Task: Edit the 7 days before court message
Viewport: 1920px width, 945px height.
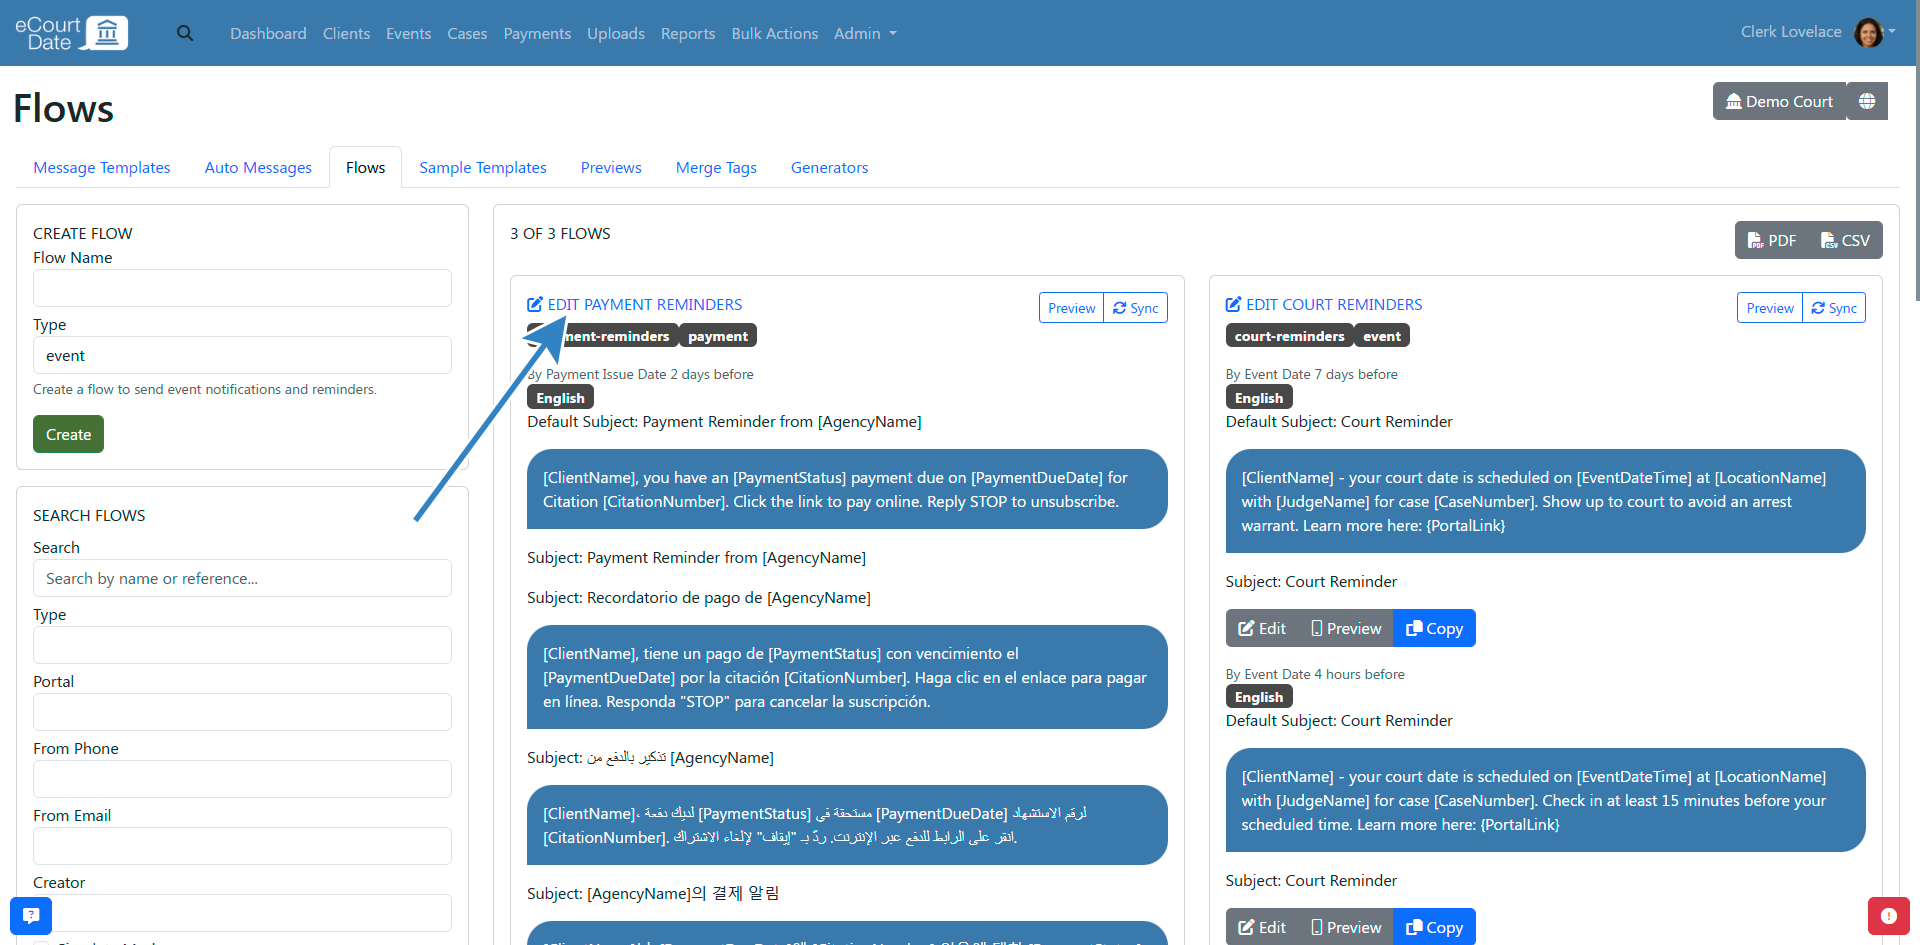Action: pos(1262,628)
